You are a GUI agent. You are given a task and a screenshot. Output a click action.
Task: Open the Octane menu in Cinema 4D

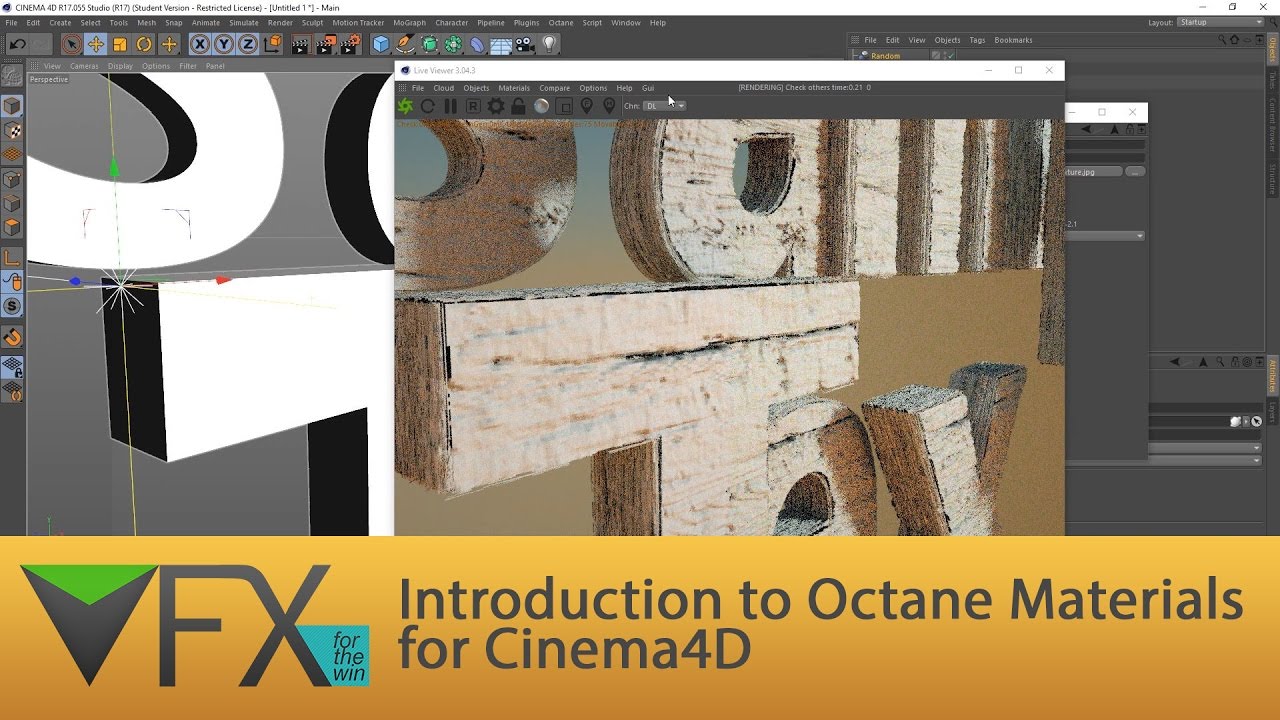(561, 22)
